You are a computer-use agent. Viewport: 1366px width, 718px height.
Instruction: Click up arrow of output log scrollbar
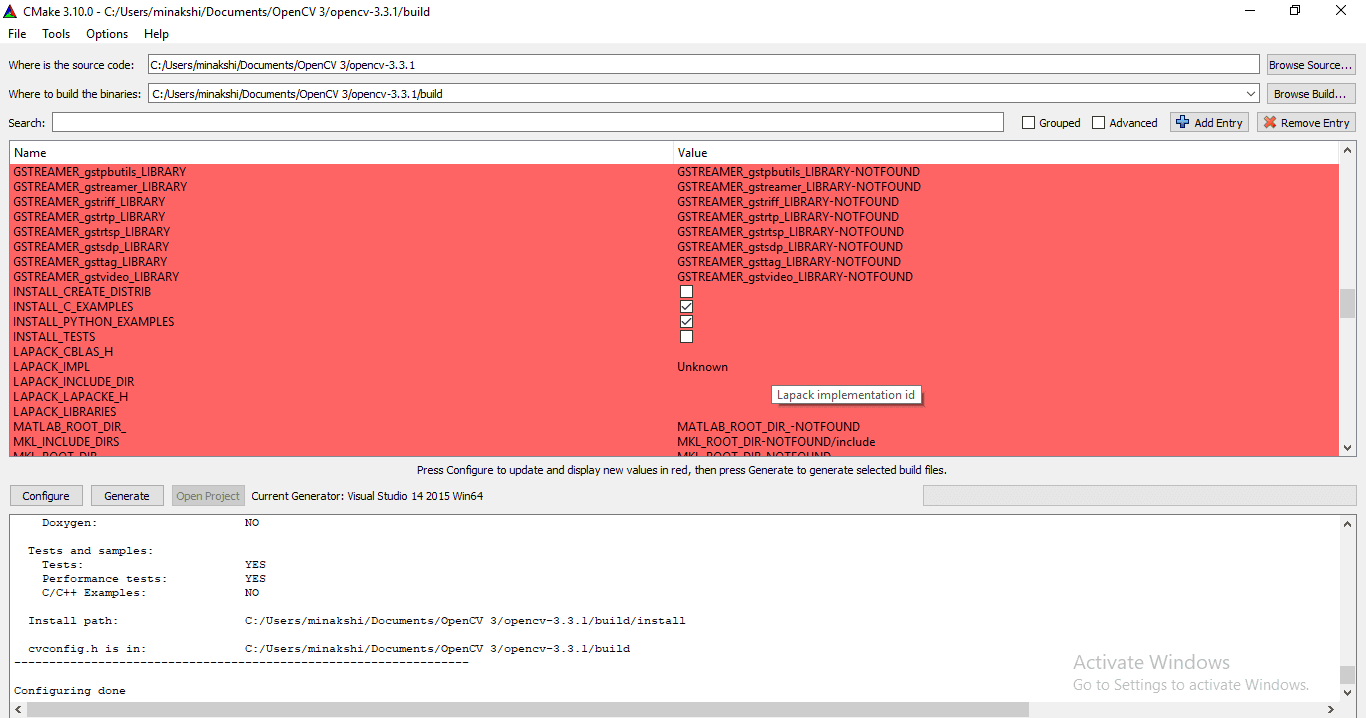[x=1347, y=523]
